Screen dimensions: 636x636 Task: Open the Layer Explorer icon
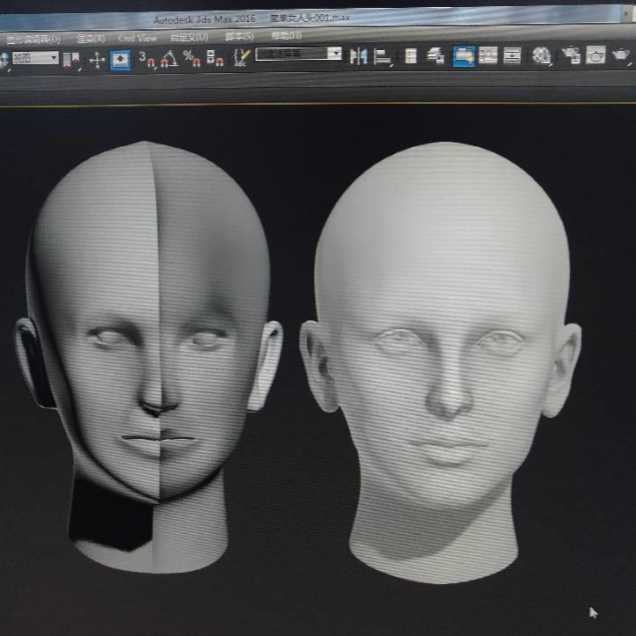pos(435,56)
